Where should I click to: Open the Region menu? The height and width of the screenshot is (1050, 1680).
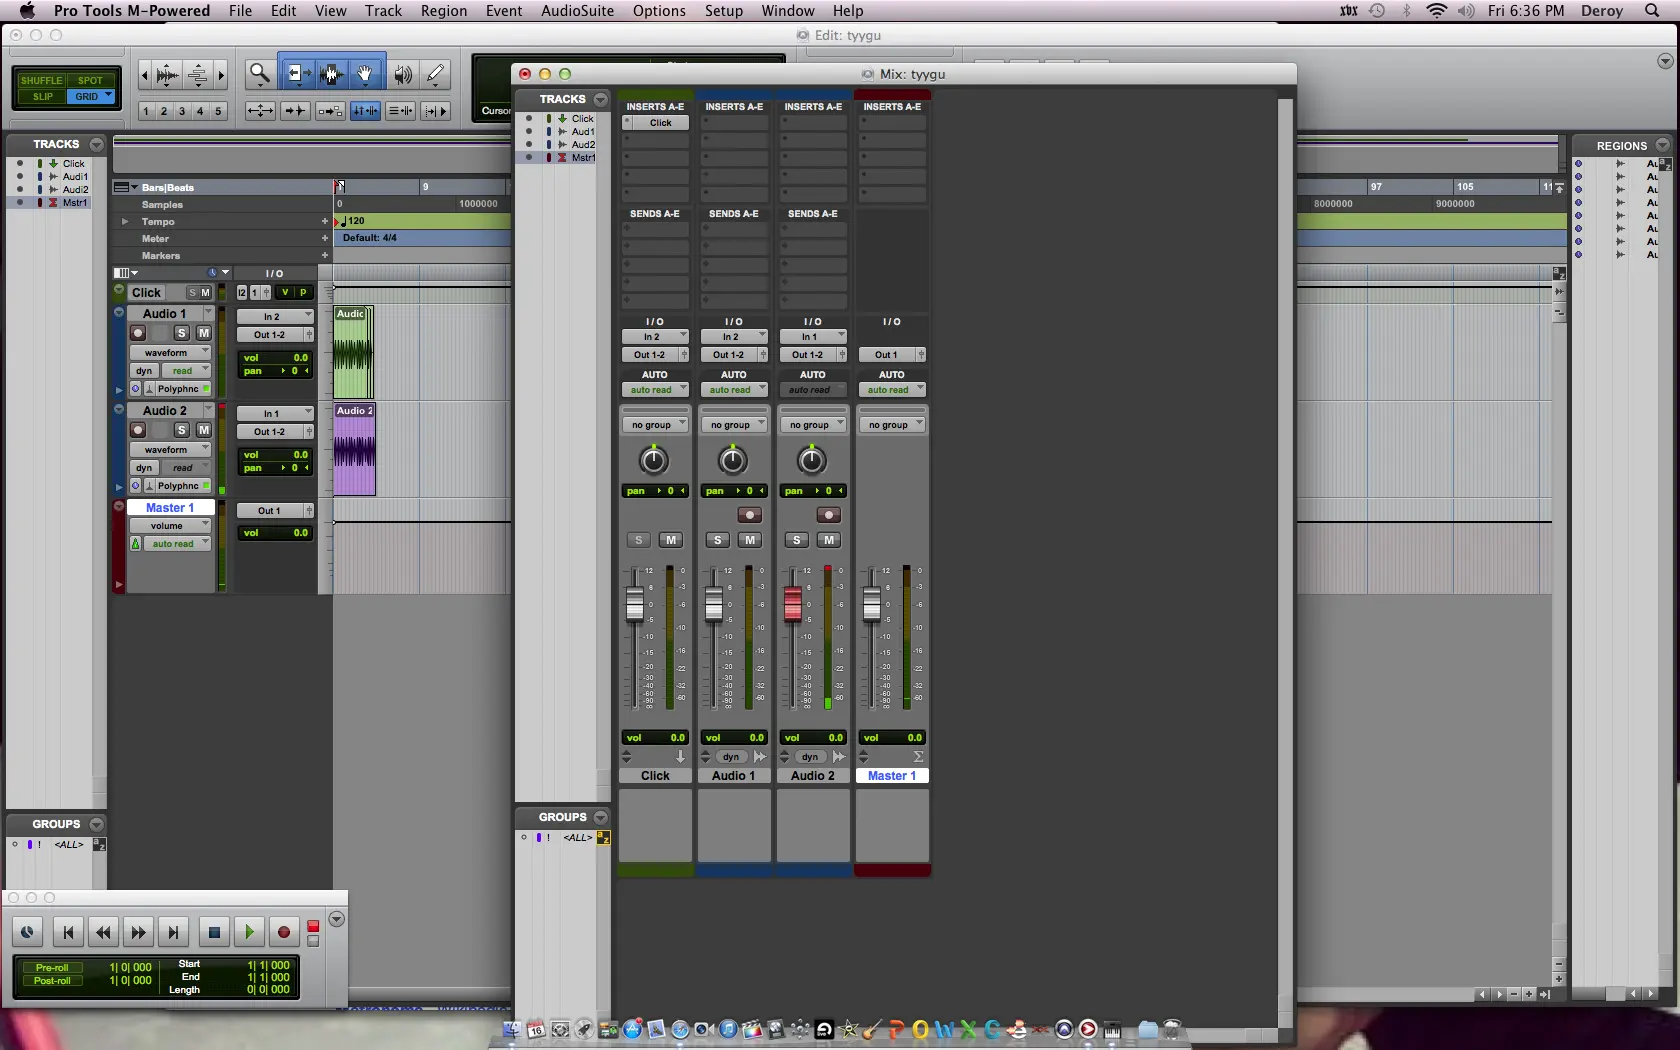pos(444,11)
